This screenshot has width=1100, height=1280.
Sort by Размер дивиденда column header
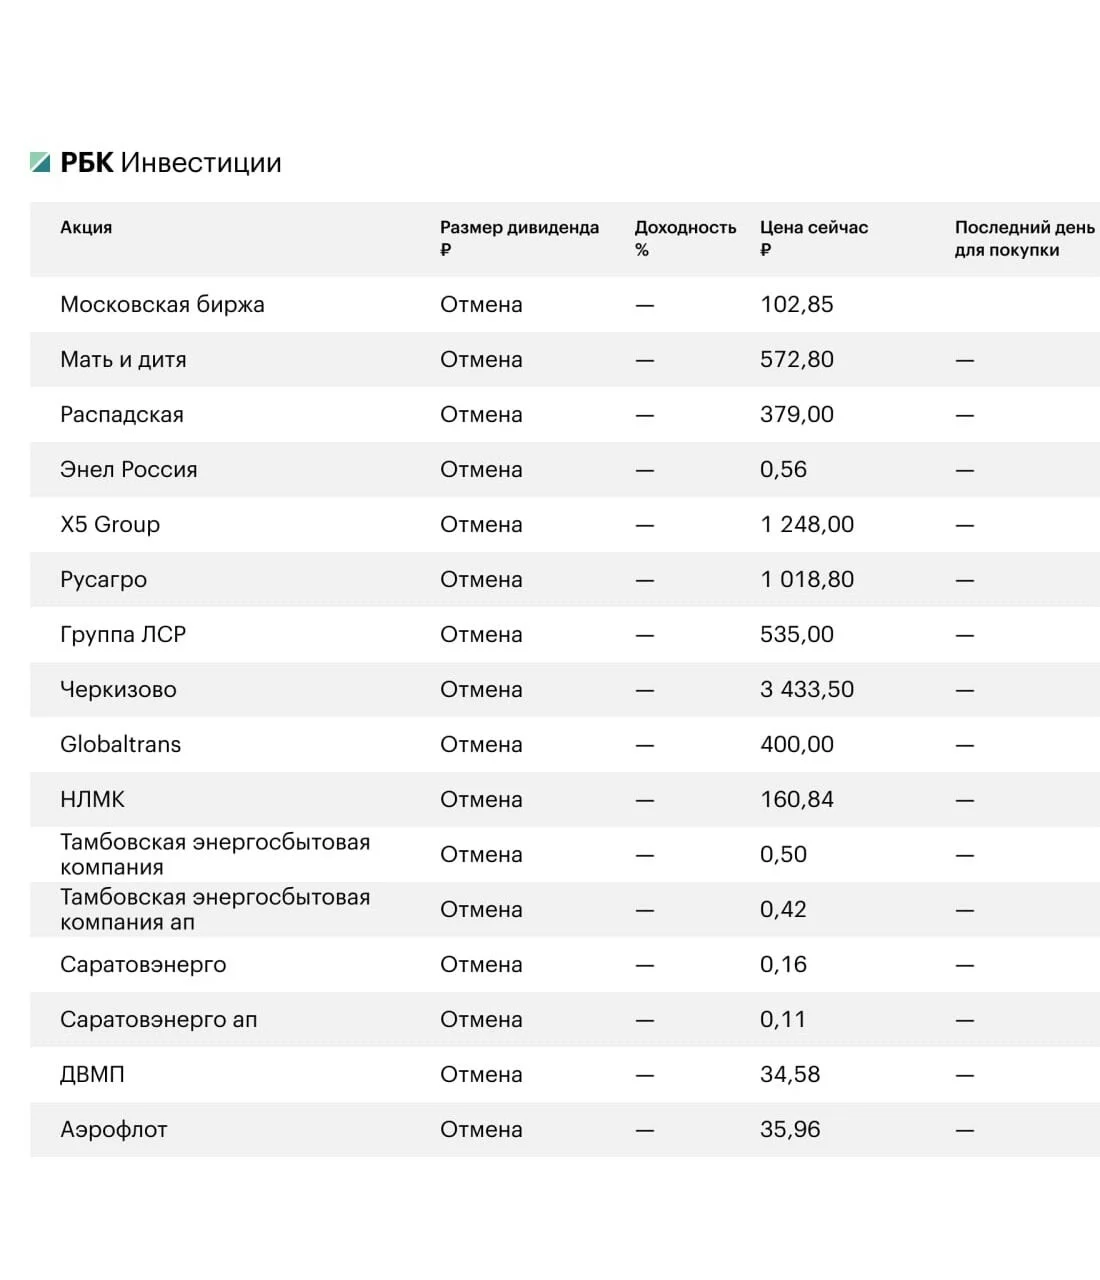(x=519, y=238)
